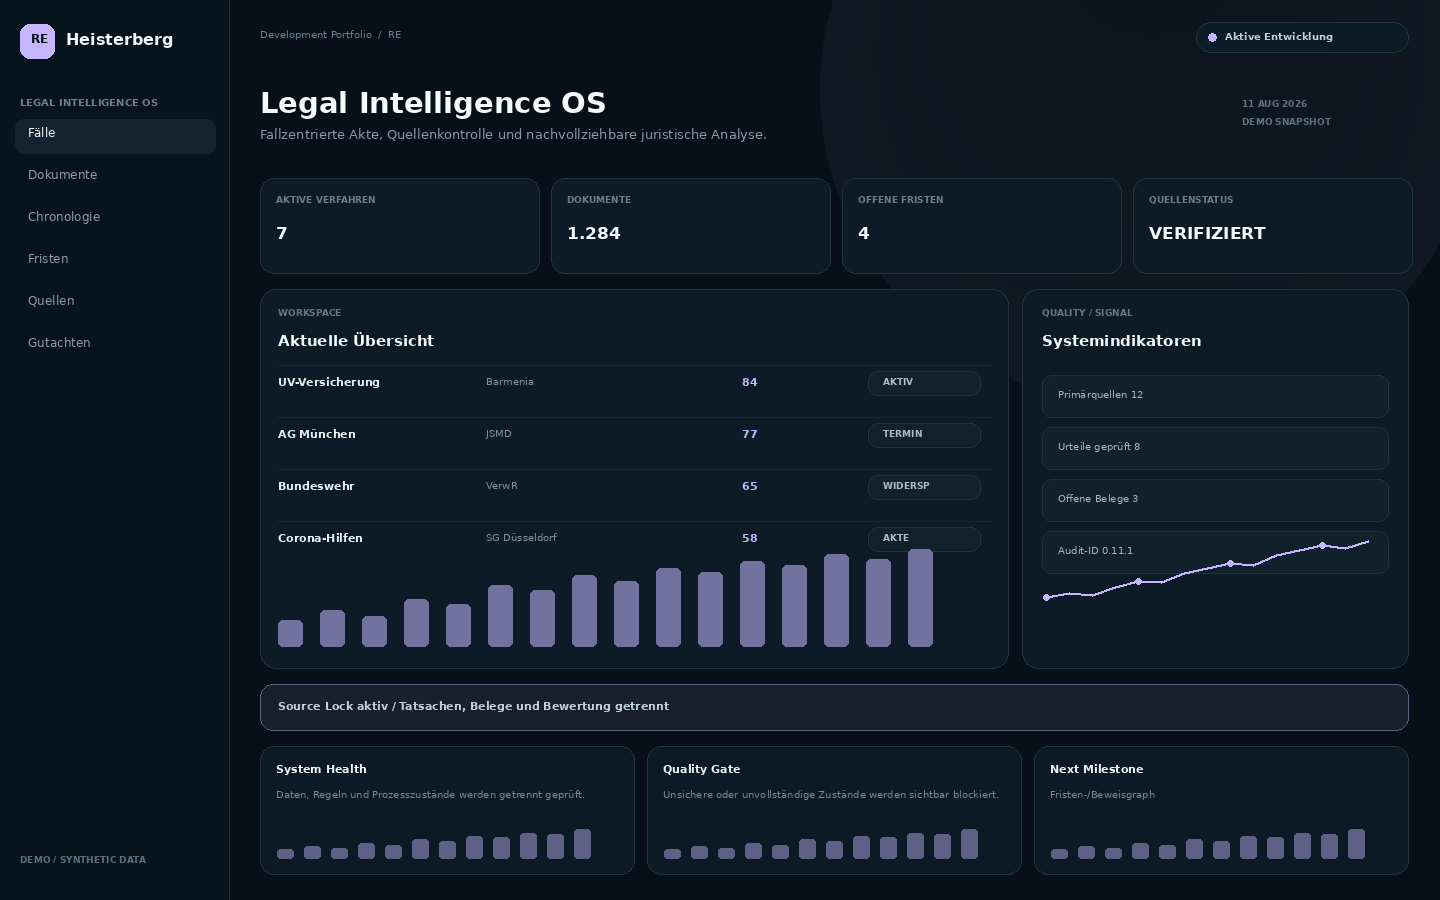Click the Systemindikatoren heading
The width and height of the screenshot is (1440, 900).
point(1122,341)
